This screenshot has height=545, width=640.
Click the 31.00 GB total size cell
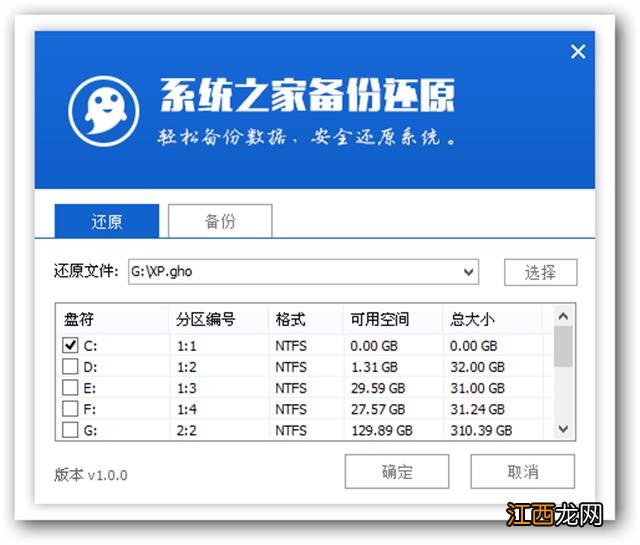(x=478, y=388)
